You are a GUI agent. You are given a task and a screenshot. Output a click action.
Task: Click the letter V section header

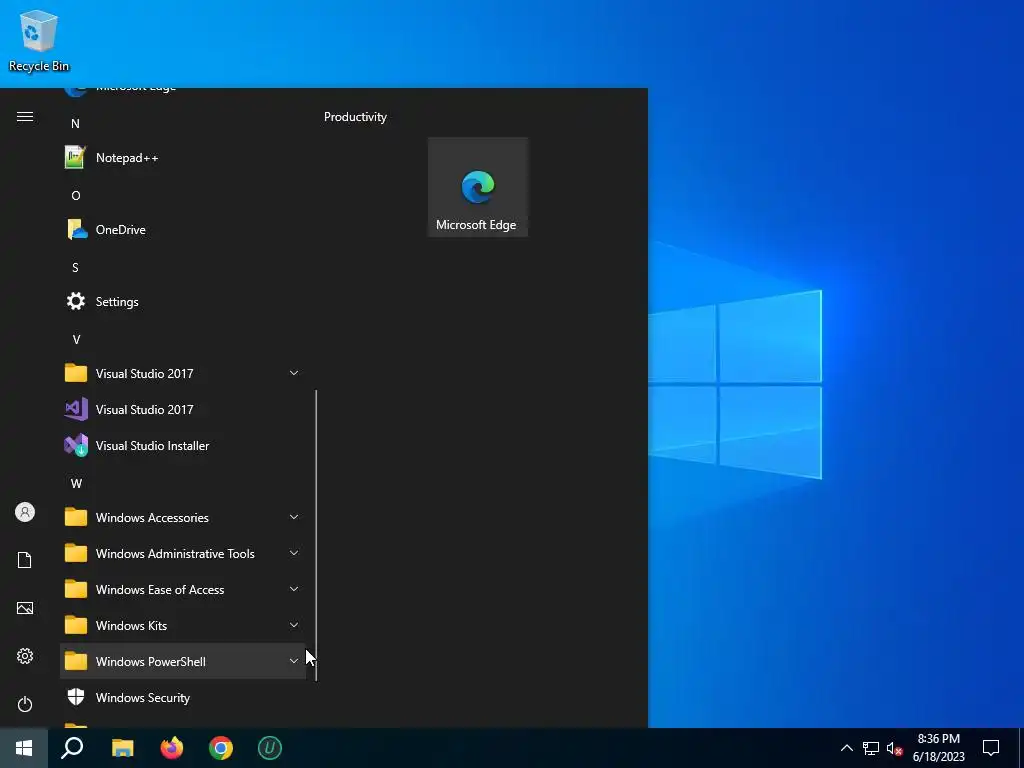pos(76,339)
